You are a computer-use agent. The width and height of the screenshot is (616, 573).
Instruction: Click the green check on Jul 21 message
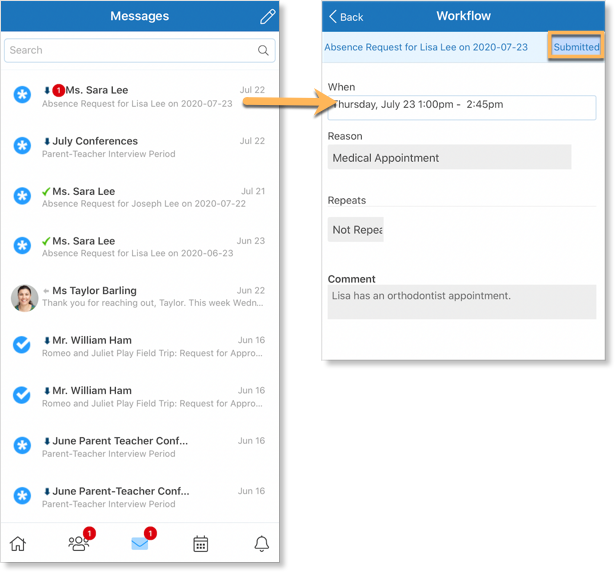[x=46, y=191]
